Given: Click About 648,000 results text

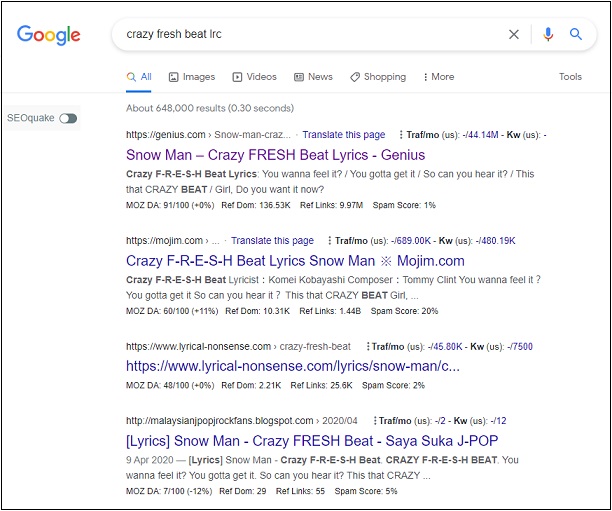Looking at the screenshot, I should (x=210, y=108).
